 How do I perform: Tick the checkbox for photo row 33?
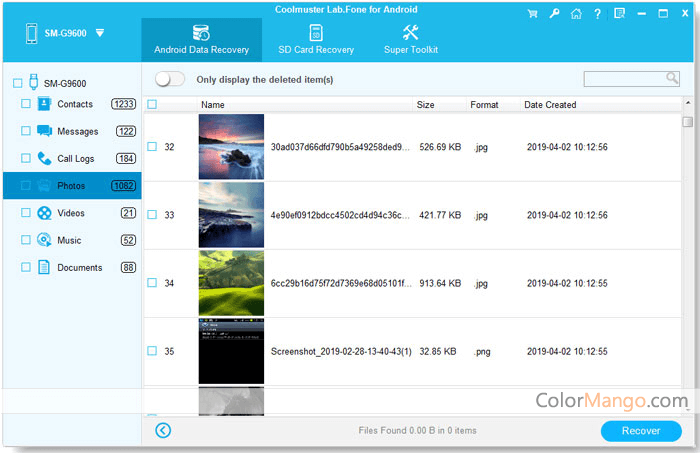point(152,215)
